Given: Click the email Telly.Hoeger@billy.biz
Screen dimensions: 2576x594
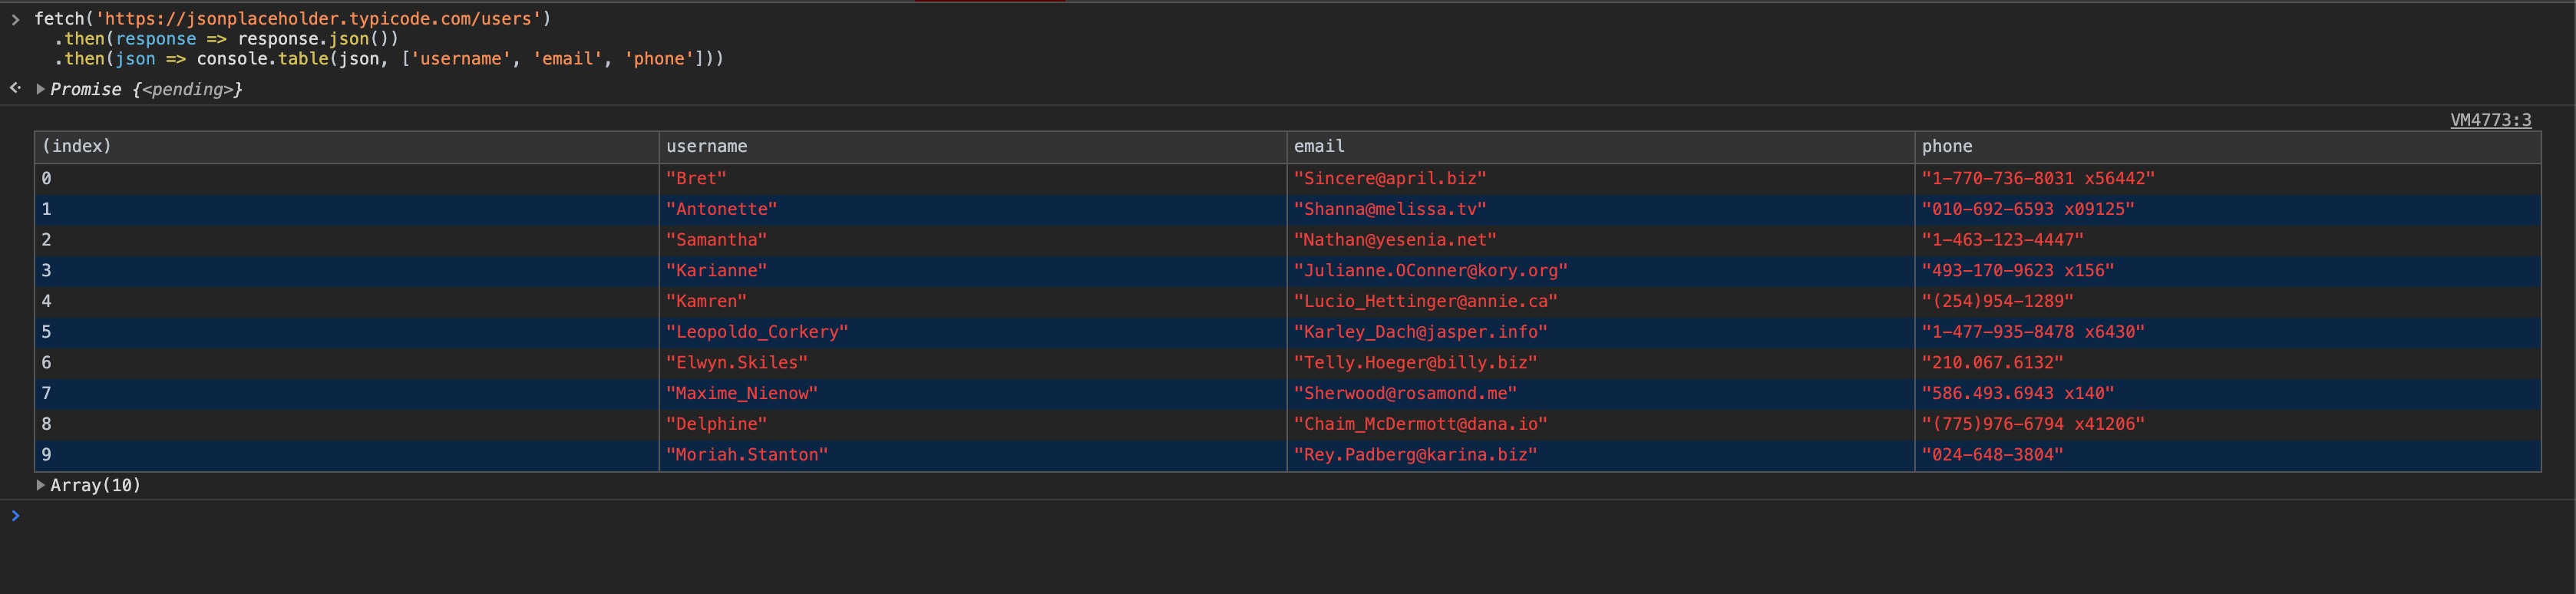Looking at the screenshot, I should [x=1416, y=363].
